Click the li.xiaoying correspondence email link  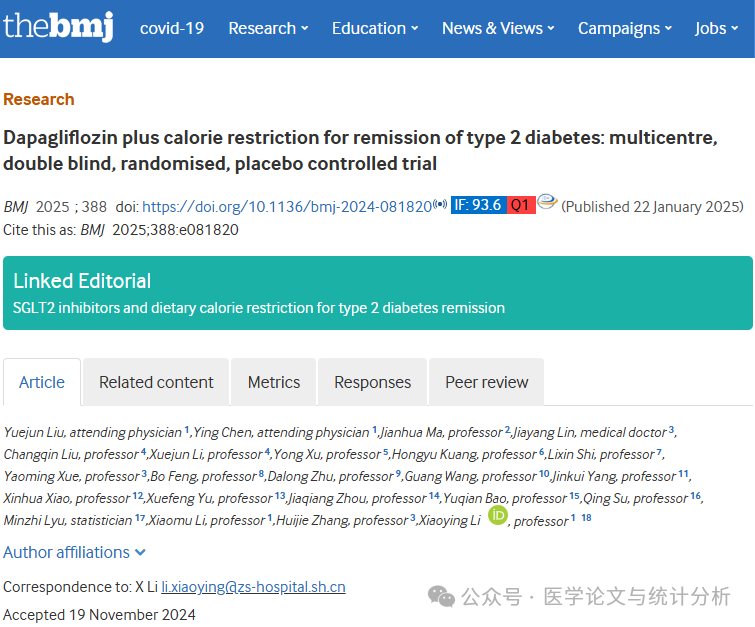[253, 587]
